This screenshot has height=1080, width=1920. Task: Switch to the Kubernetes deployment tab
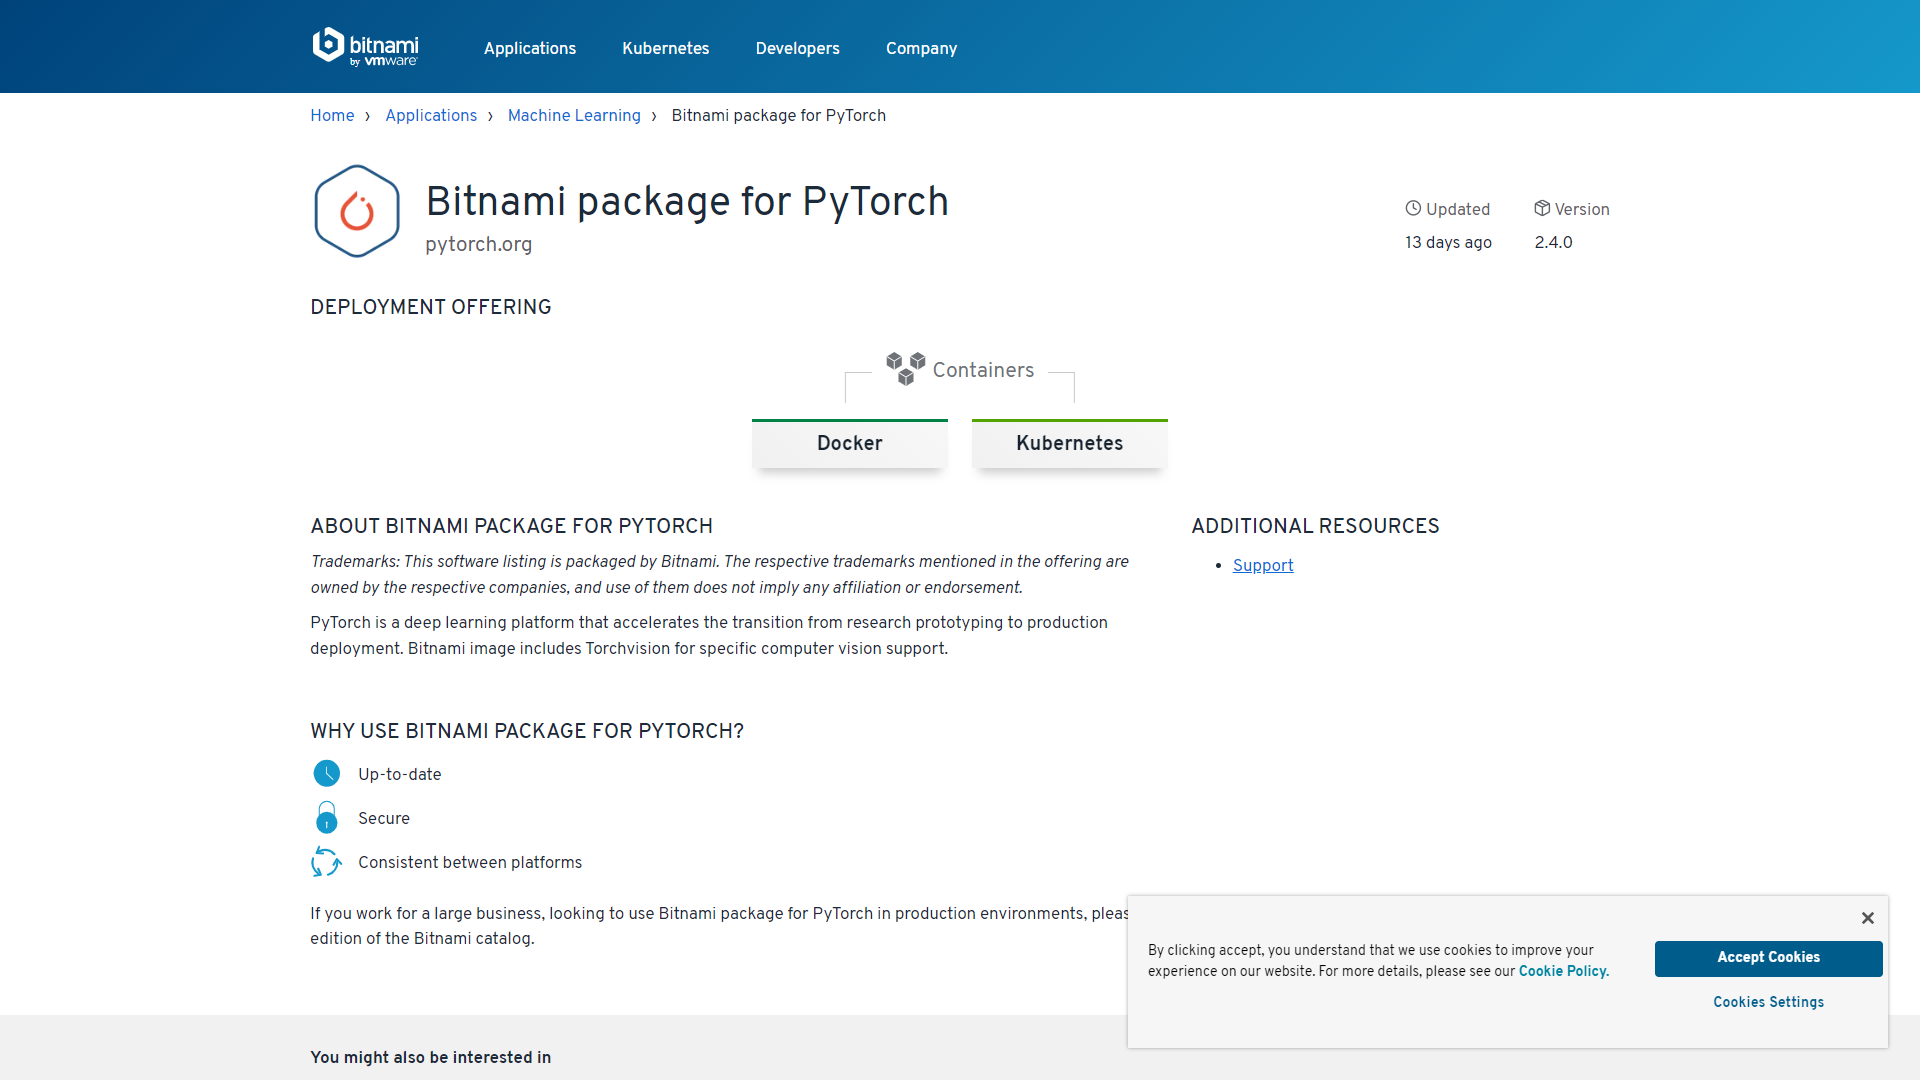[1069, 443]
